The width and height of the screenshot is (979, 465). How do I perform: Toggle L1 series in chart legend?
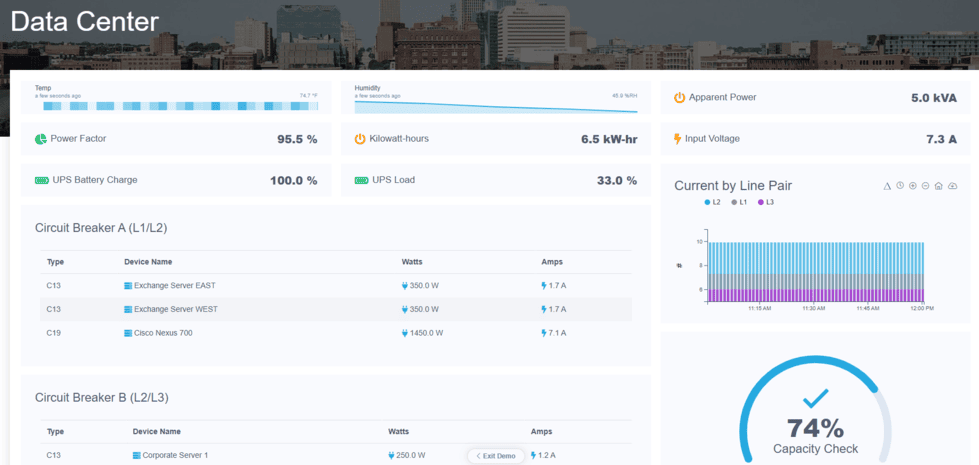point(739,203)
